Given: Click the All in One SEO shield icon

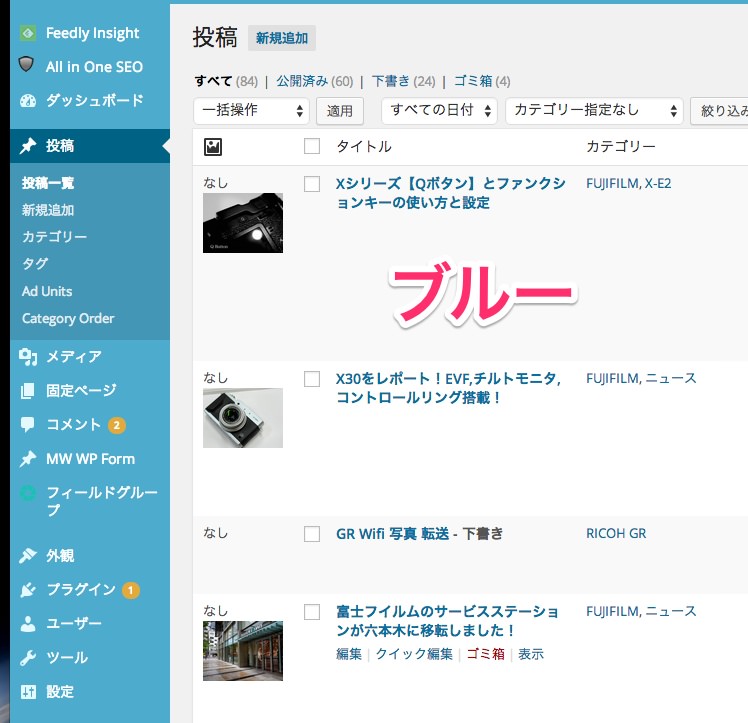Looking at the screenshot, I should (26, 64).
